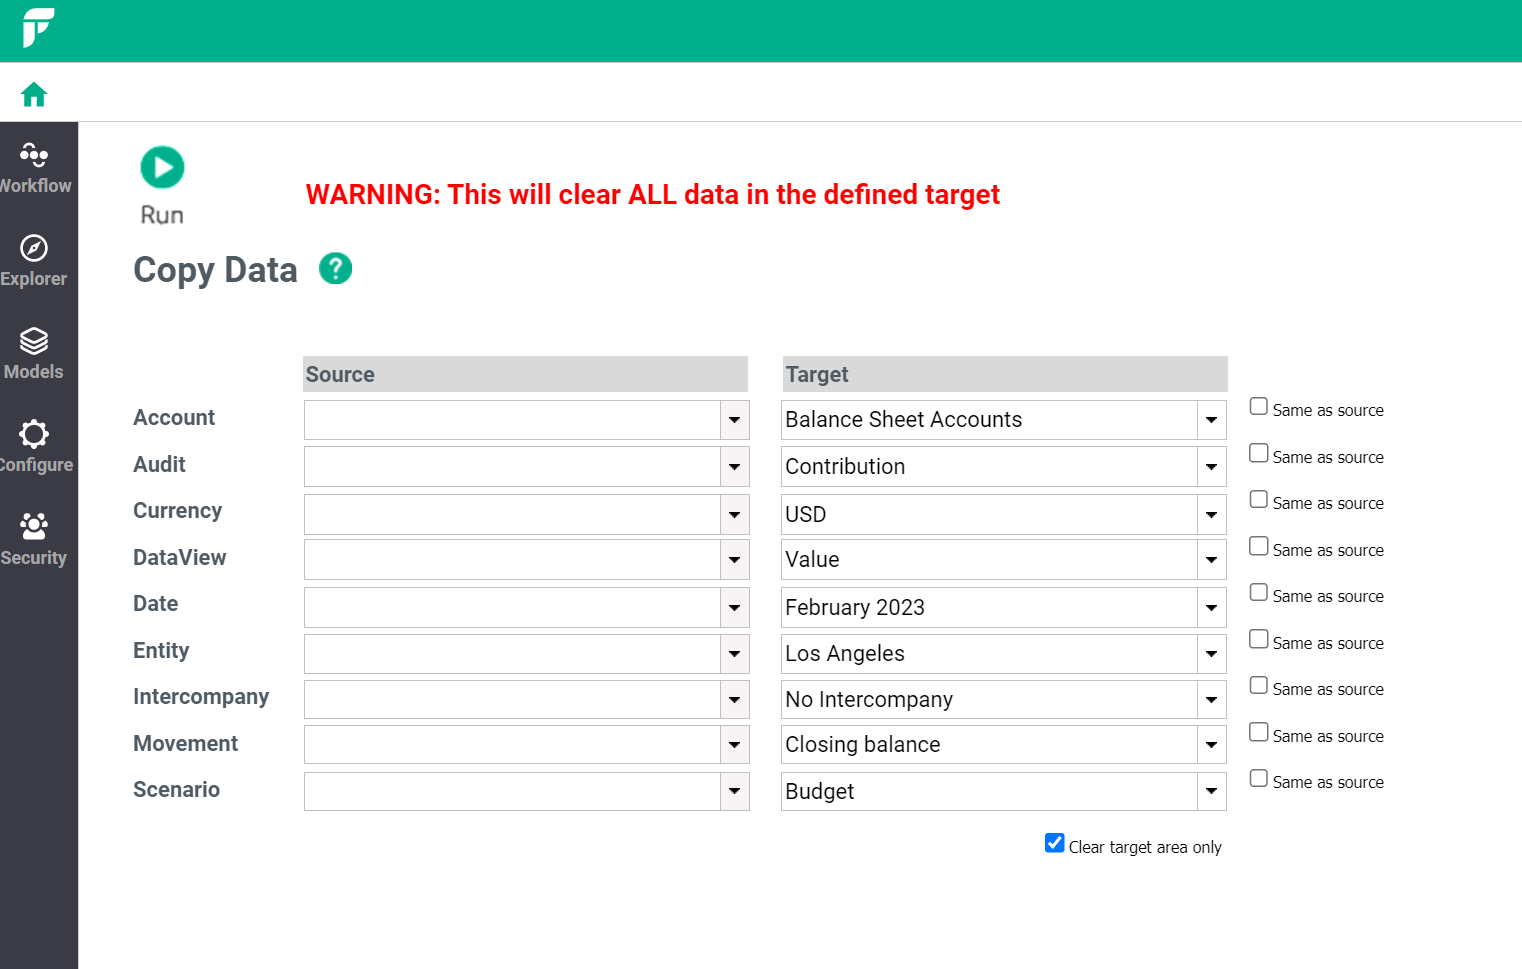Expand the Source DataView dropdown arrow
Screen dimensions: 1522x969
[734, 560]
